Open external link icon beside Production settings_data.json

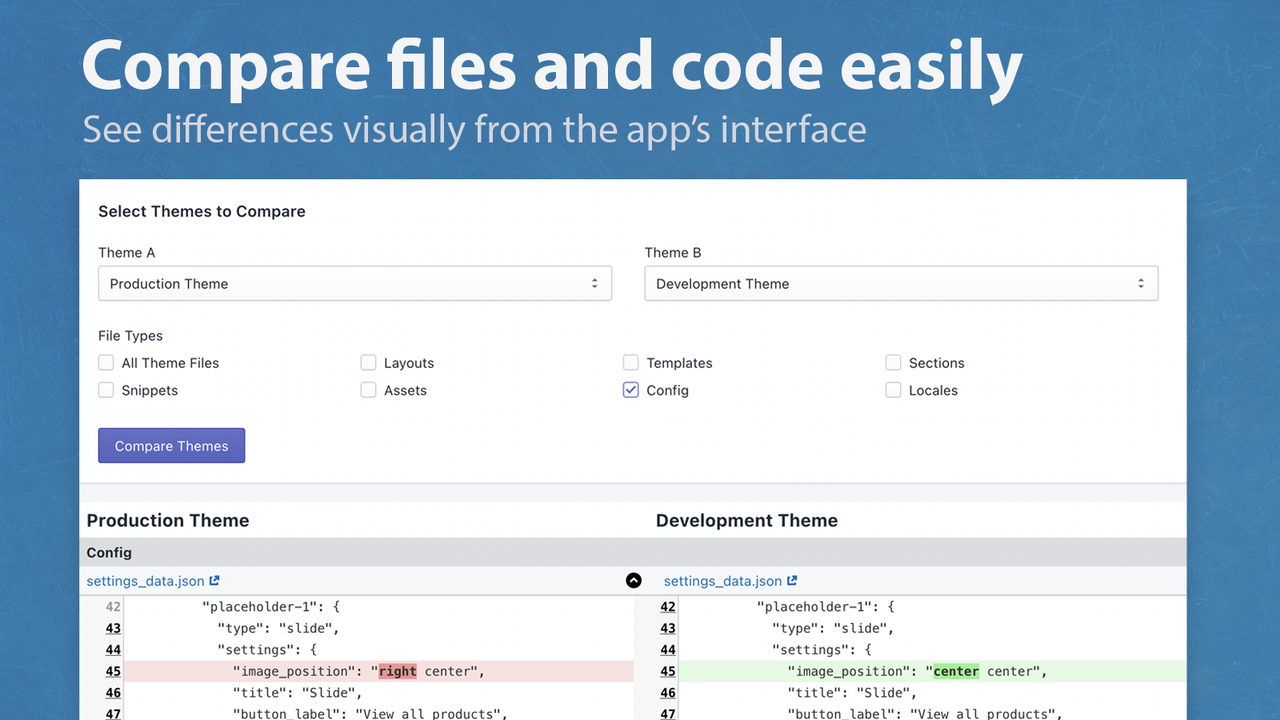(x=214, y=580)
